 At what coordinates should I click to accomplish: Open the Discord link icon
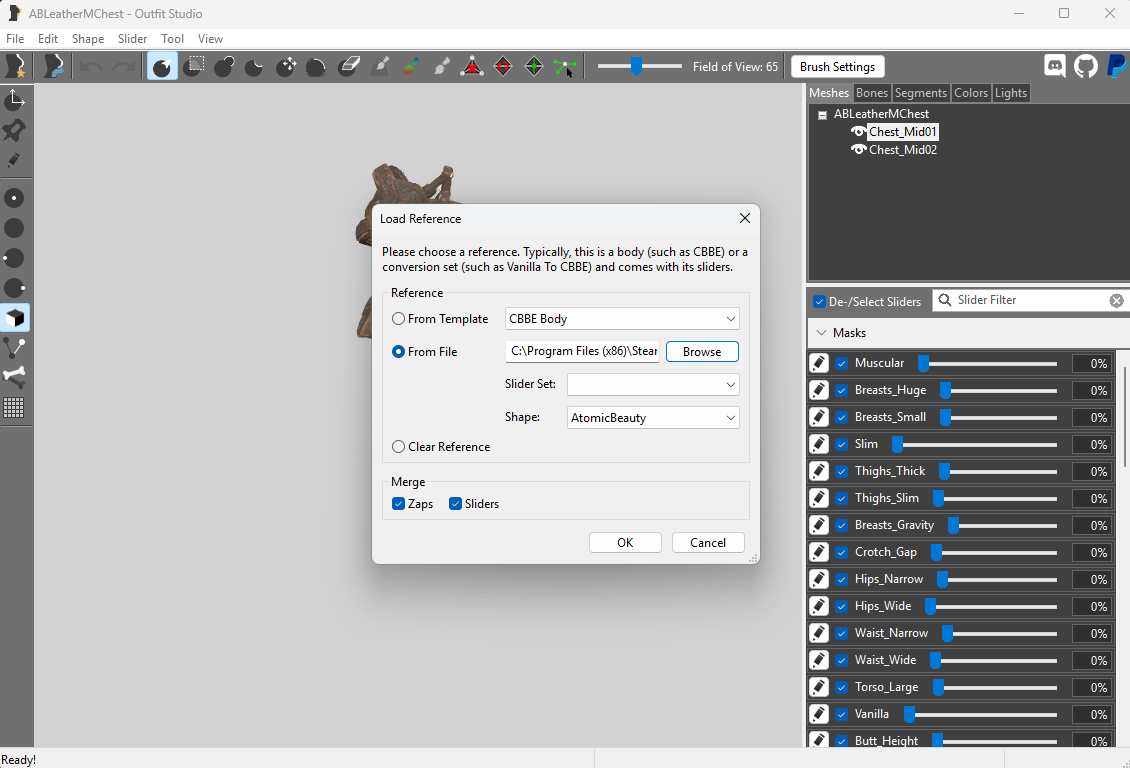[x=1055, y=66]
